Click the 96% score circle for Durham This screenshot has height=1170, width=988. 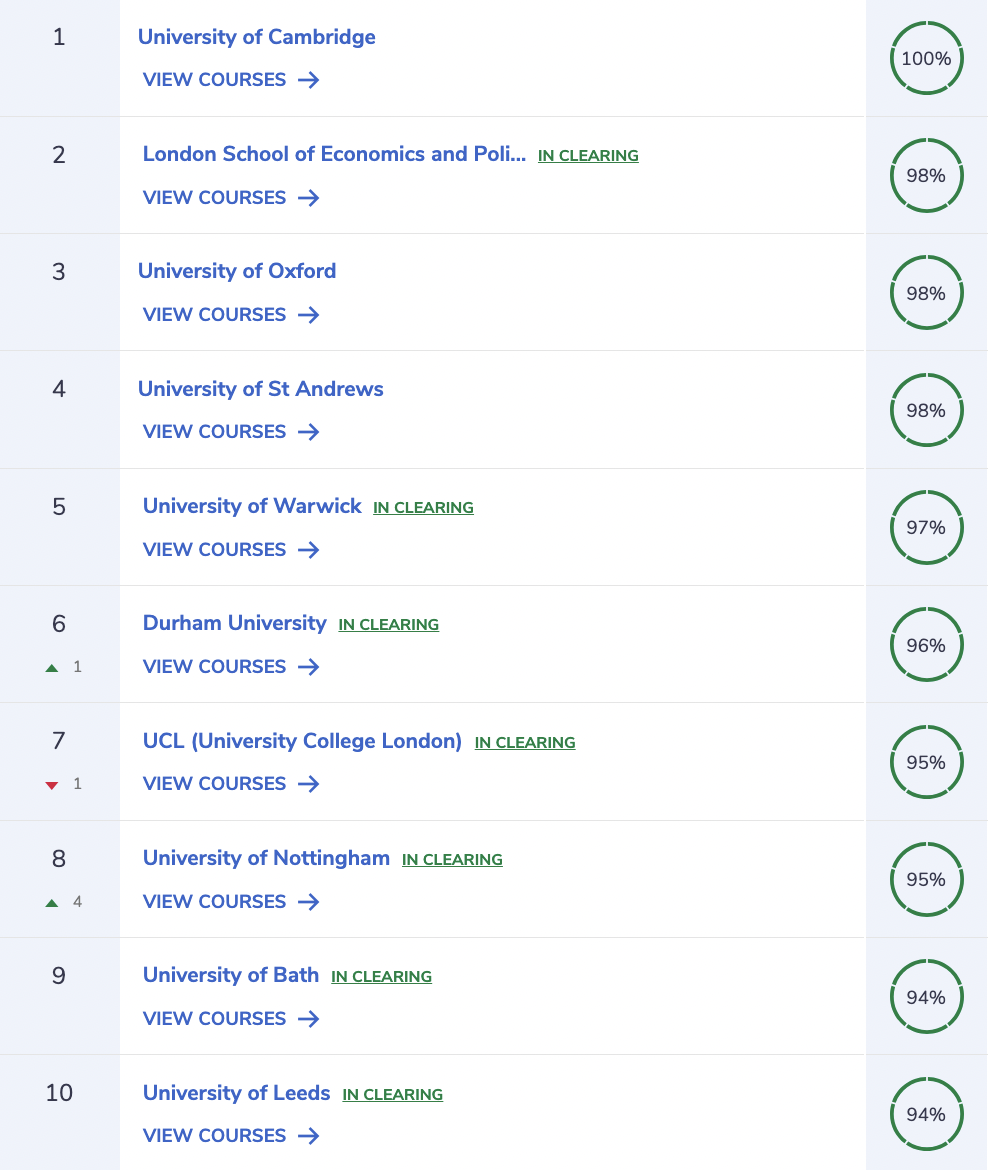(927, 645)
